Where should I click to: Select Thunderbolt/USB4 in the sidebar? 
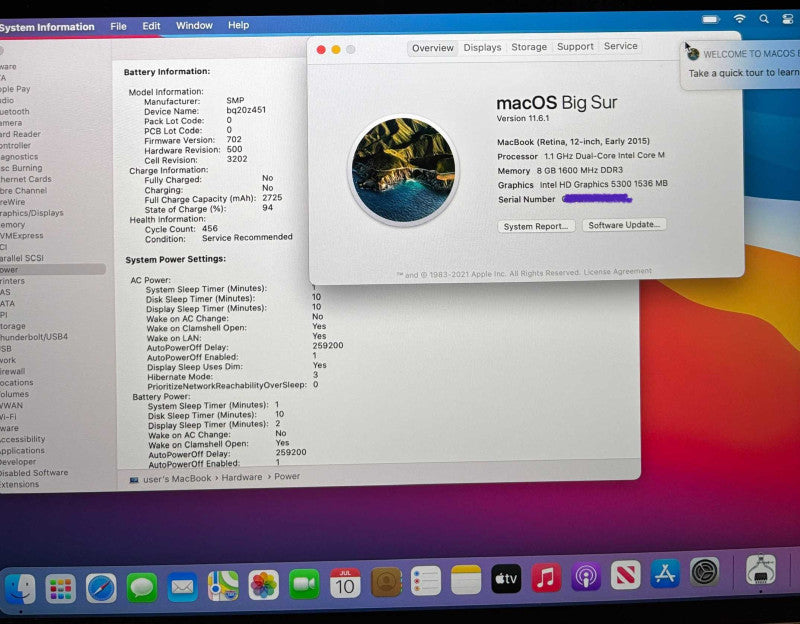(x=34, y=337)
